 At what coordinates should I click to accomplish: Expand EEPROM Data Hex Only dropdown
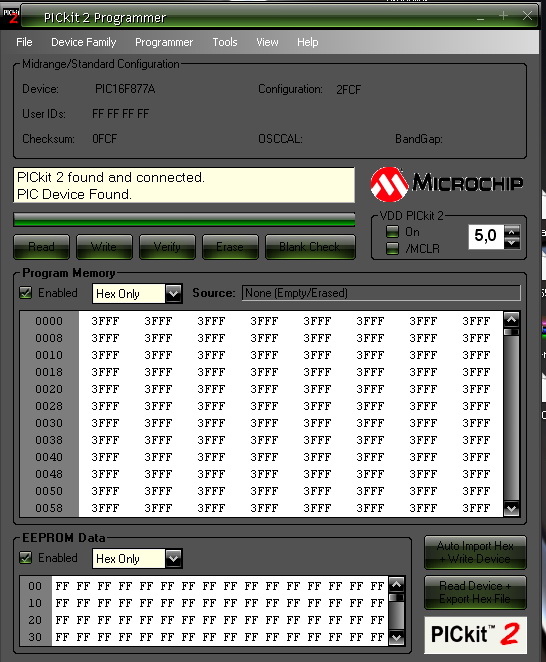(x=173, y=559)
